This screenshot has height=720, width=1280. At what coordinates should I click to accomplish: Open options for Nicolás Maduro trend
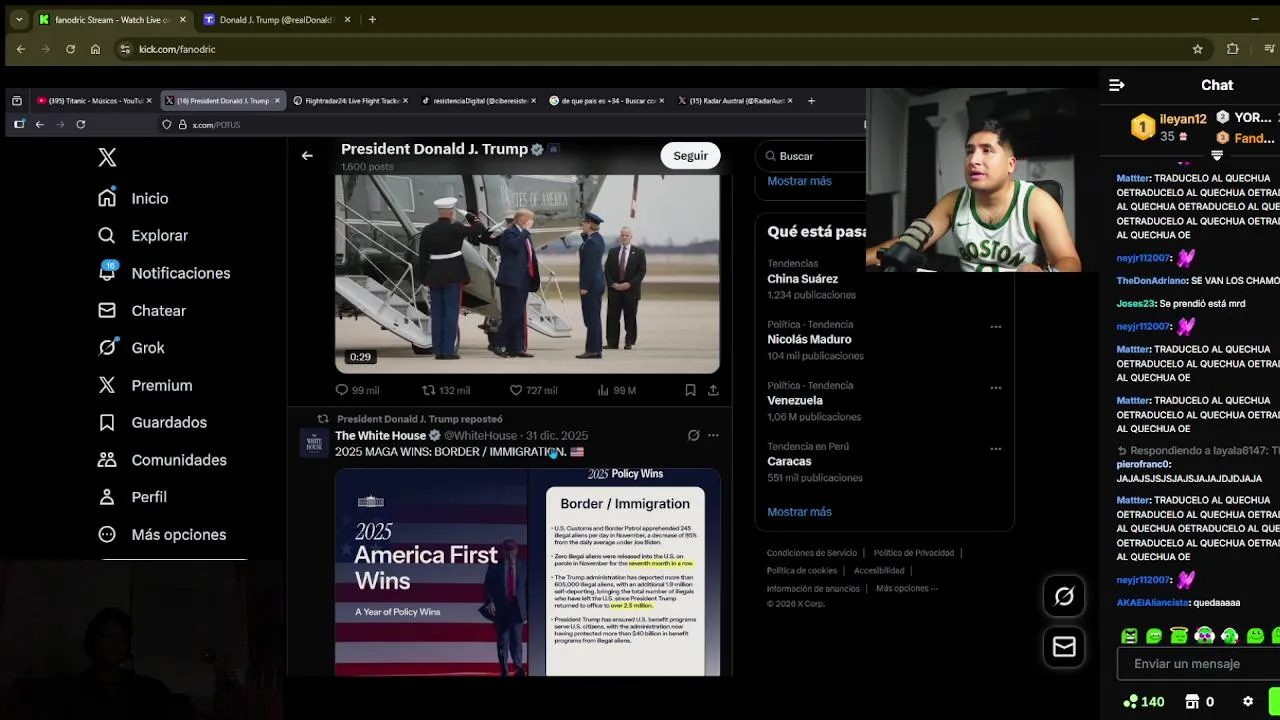click(995, 327)
